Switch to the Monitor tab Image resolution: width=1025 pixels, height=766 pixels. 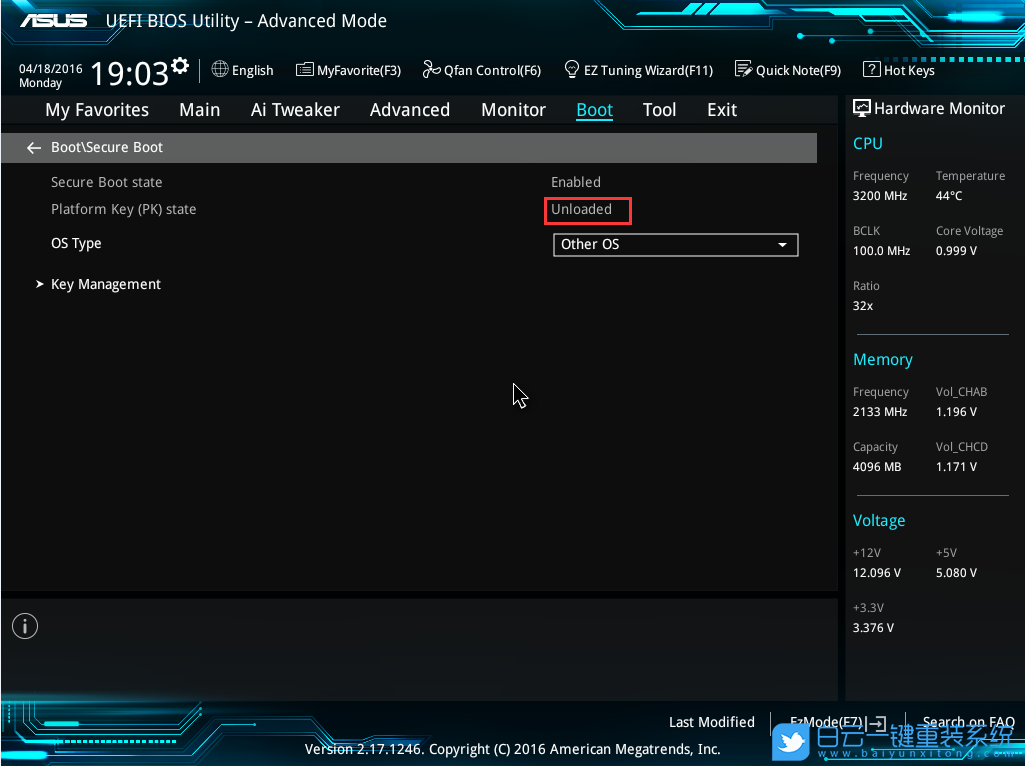coord(513,110)
